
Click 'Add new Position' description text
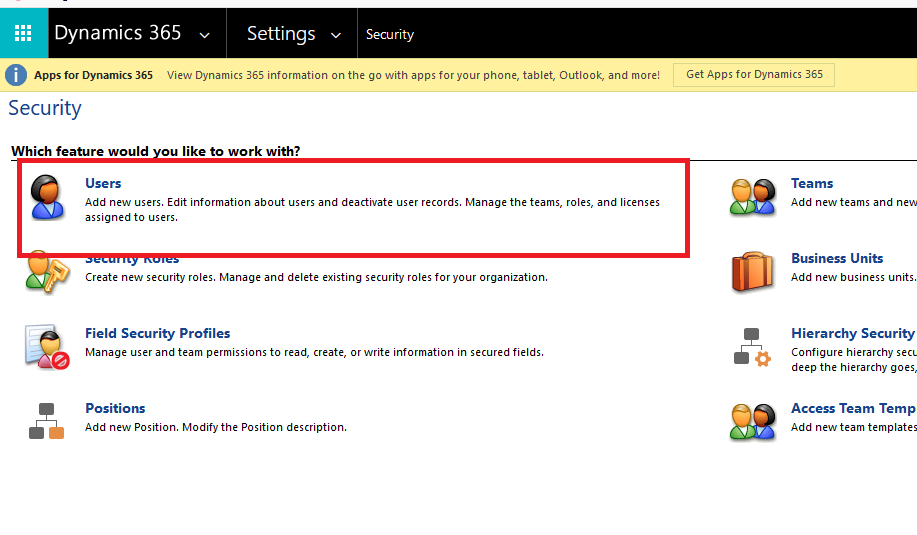pos(216,427)
